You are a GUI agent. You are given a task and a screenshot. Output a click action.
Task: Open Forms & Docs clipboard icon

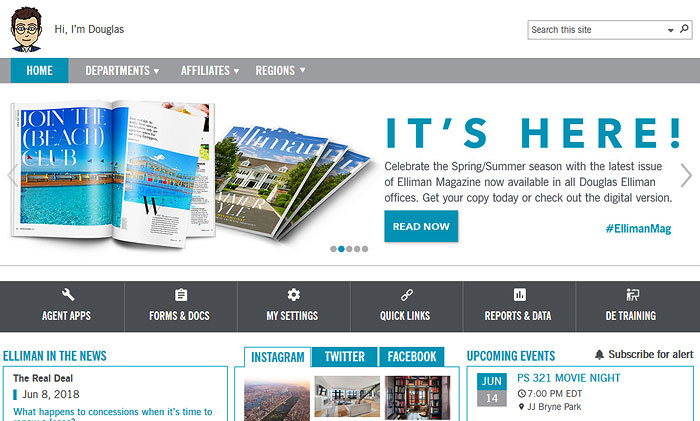tap(181, 295)
